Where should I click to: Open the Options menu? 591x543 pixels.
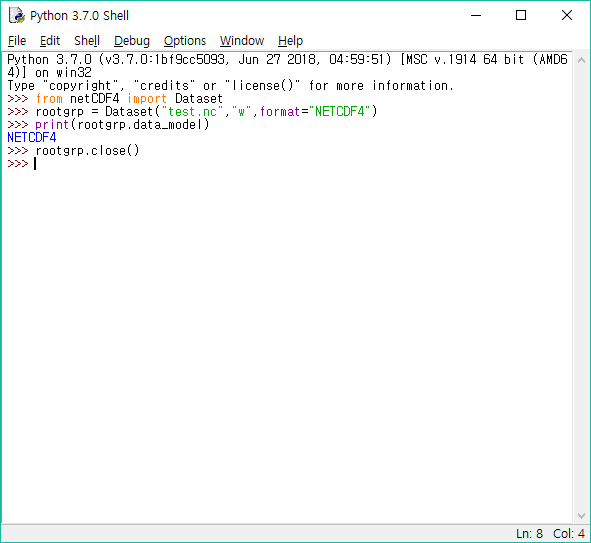[185, 41]
